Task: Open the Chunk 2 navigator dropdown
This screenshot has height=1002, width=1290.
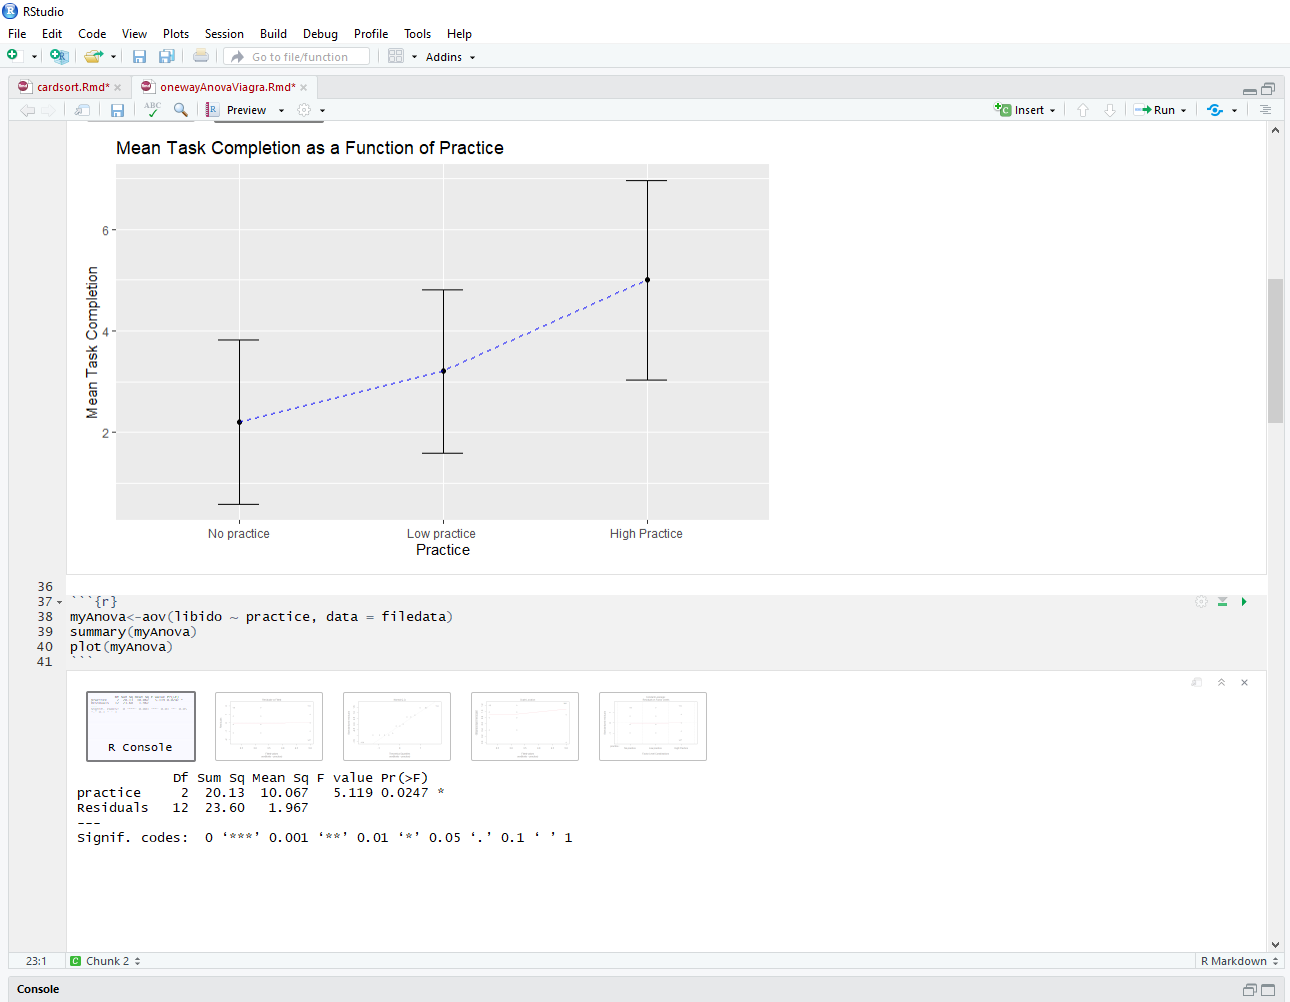Action: coord(105,961)
